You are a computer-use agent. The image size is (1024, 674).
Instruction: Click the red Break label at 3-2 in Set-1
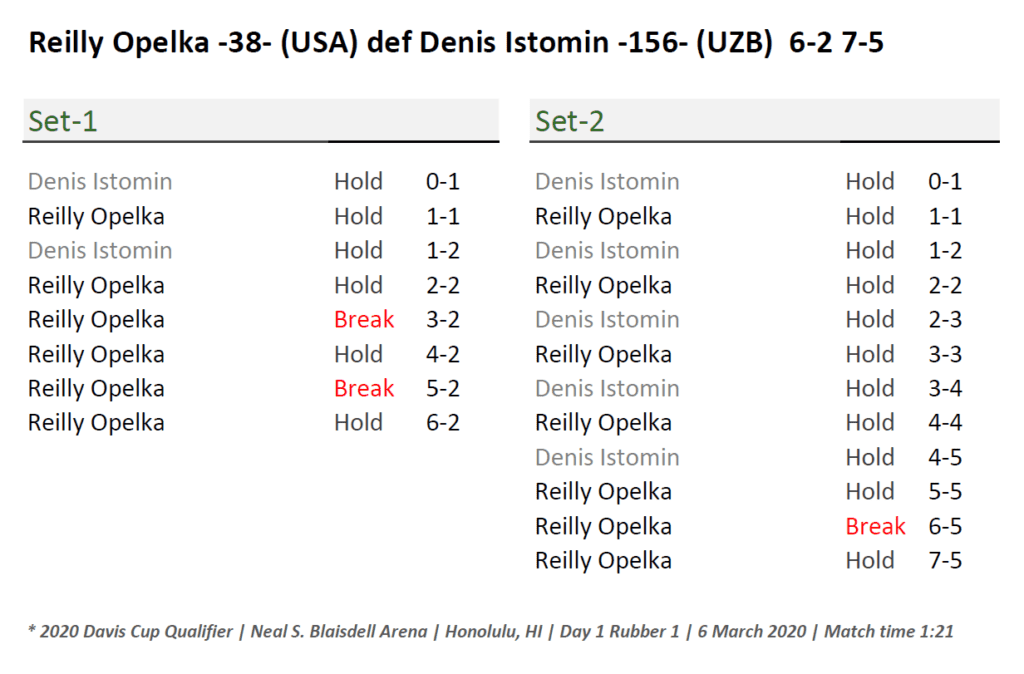[364, 320]
